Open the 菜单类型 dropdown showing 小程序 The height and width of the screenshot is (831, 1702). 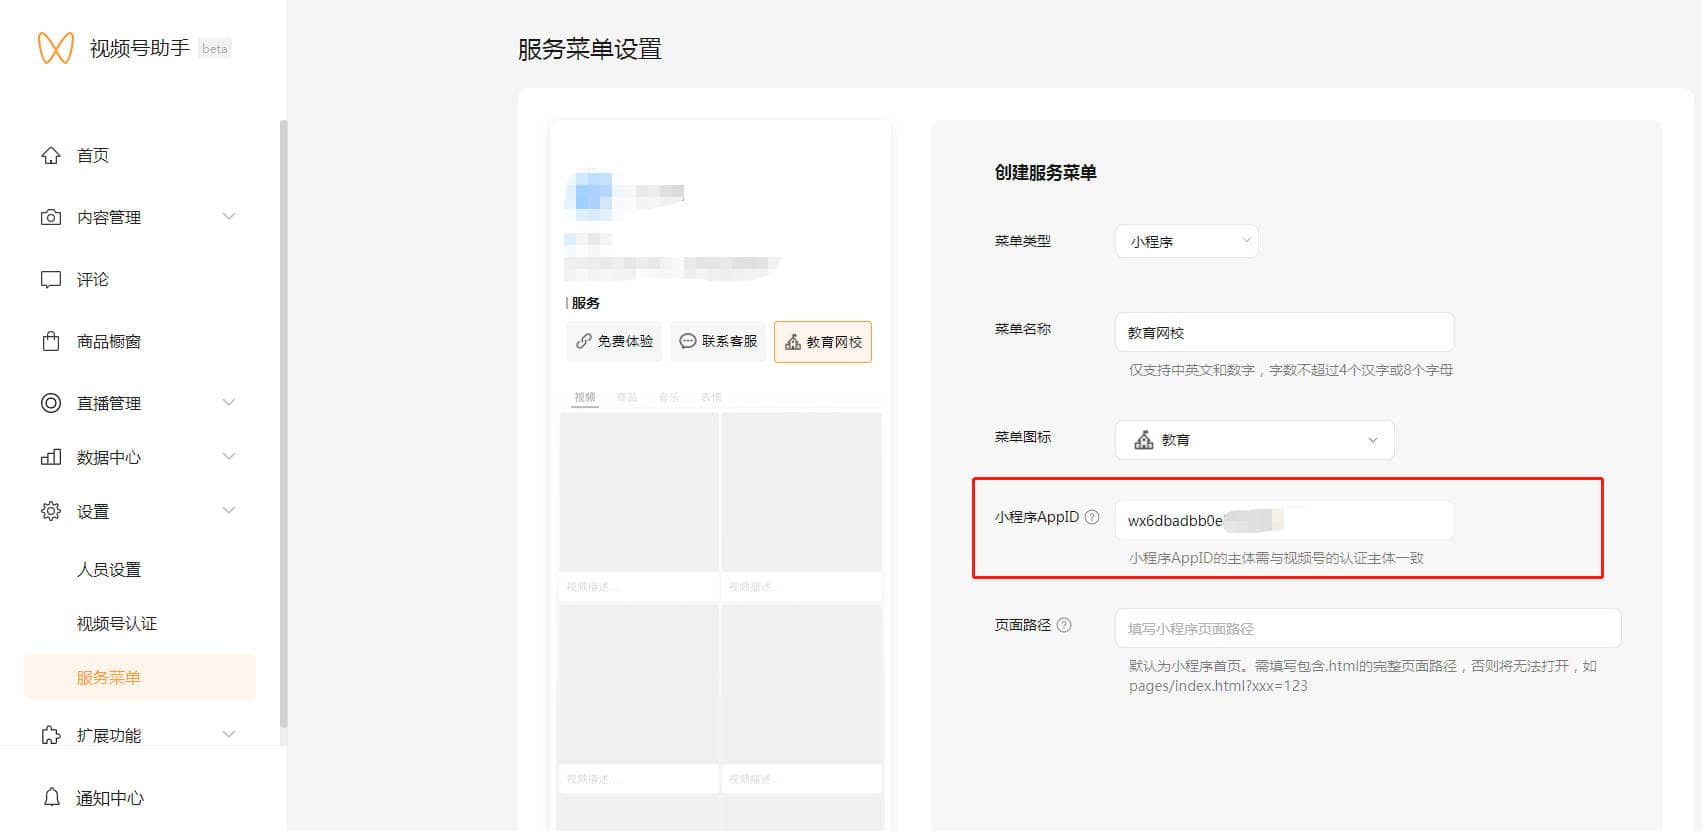coord(1186,241)
